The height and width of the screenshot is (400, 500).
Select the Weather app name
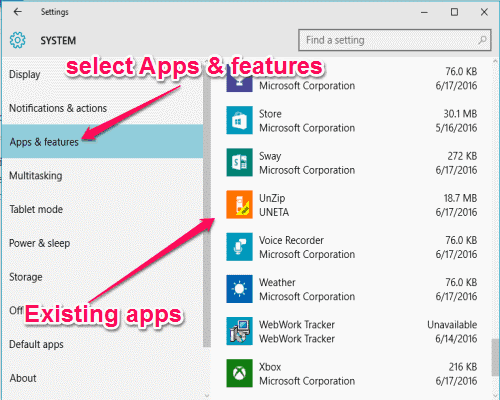tap(277, 282)
